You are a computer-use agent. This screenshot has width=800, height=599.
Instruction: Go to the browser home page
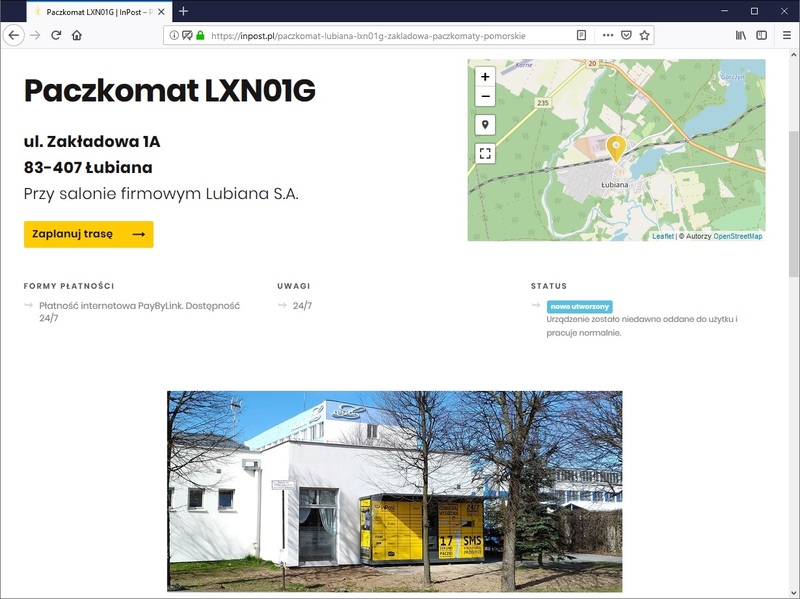tap(77, 35)
